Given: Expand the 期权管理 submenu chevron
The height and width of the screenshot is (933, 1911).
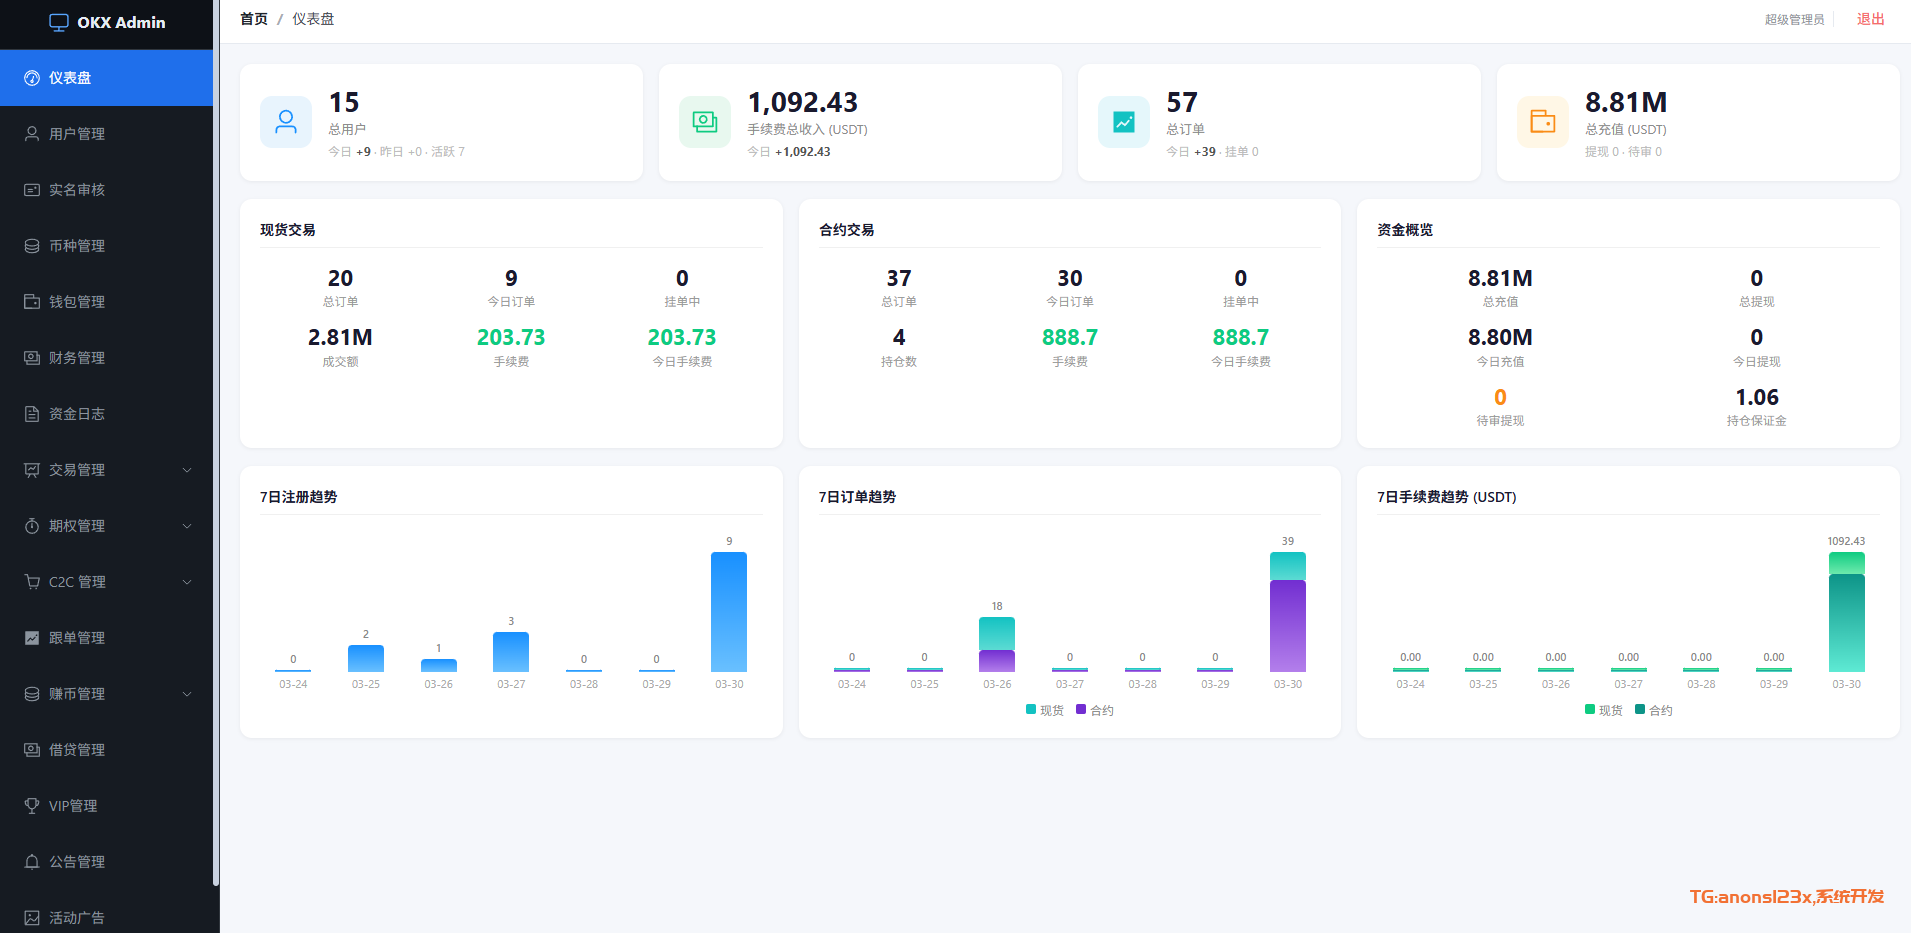Looking at the screenshot, I should pos(187,526).
